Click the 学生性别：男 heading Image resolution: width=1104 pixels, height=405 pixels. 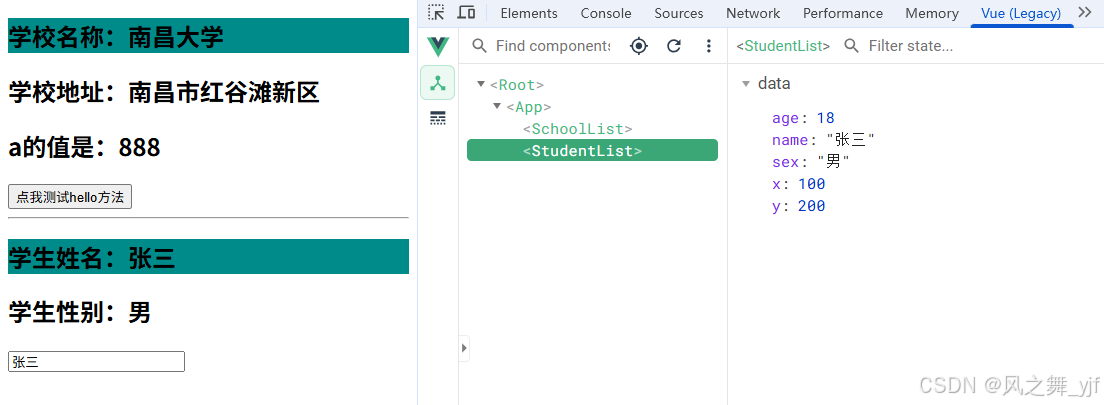tap(80, 312)
